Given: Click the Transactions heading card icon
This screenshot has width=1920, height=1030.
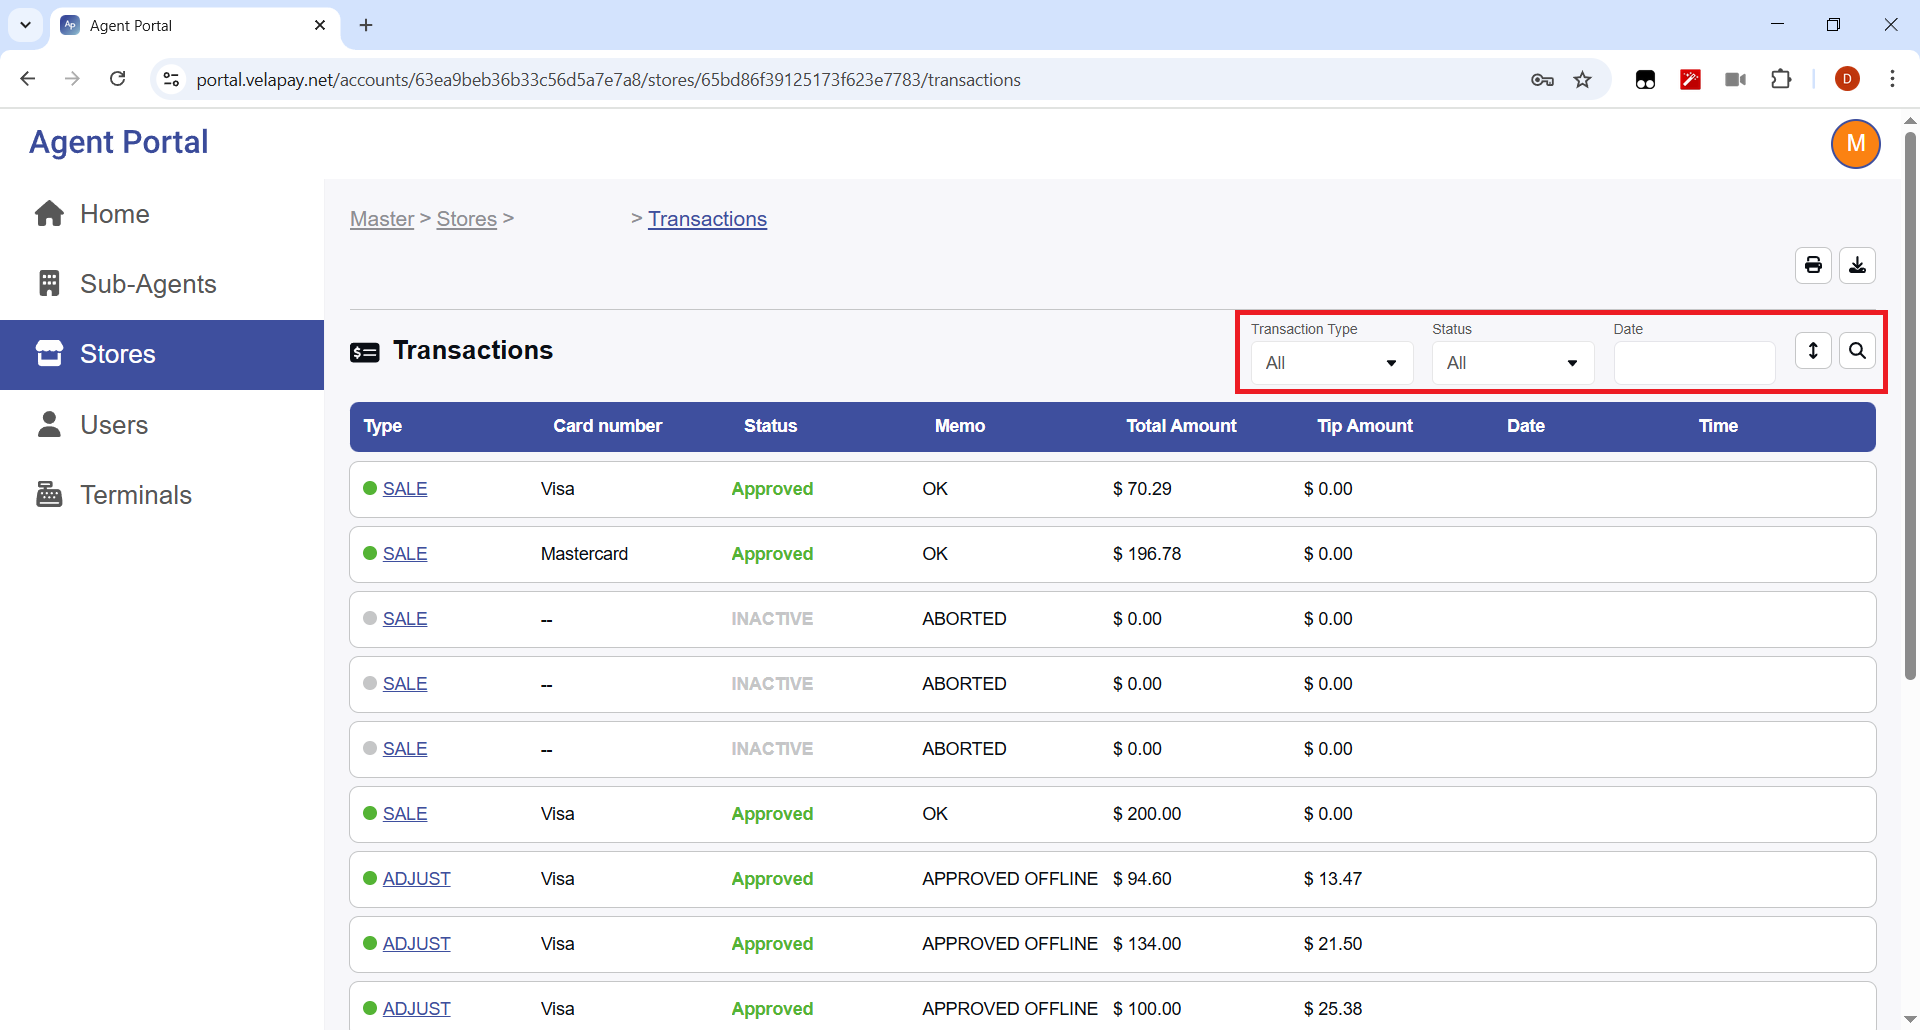Looking at the screenshot, I should pyautogui.click(x=365, y=352).
